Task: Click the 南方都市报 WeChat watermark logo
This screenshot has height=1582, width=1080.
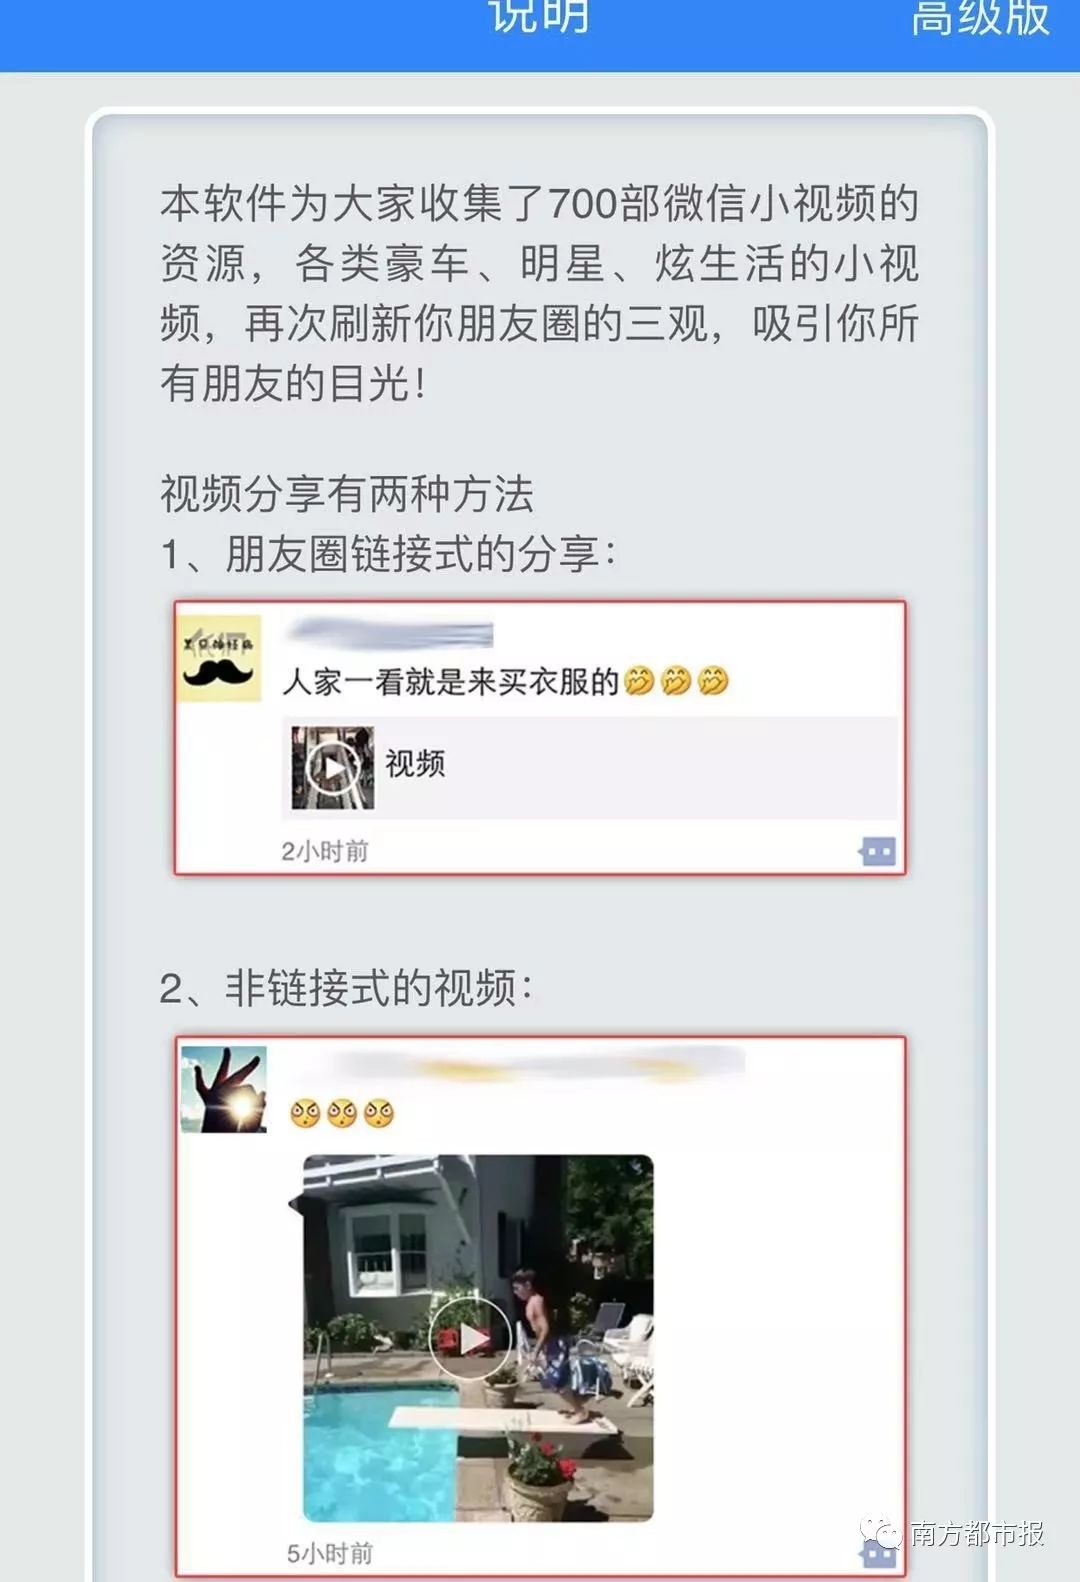Action: pyautogui.click(x=954, y=1533)
